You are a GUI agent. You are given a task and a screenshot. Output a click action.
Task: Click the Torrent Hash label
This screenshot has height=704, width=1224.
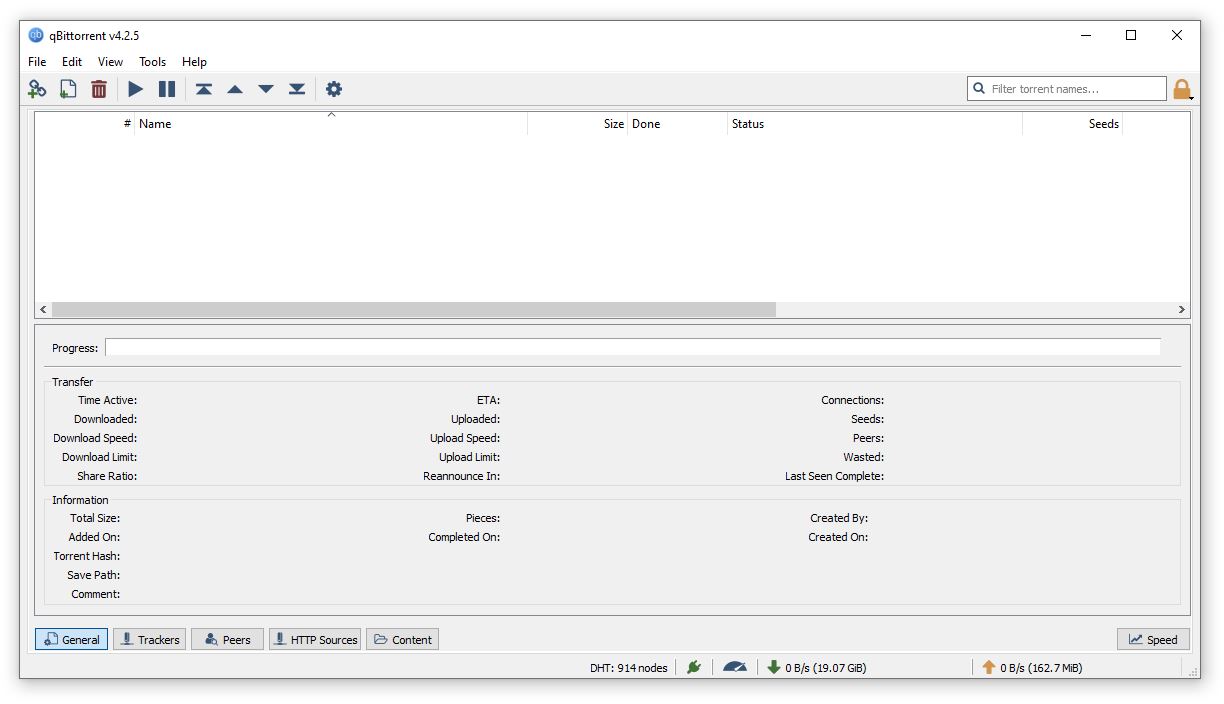[87, 556]
